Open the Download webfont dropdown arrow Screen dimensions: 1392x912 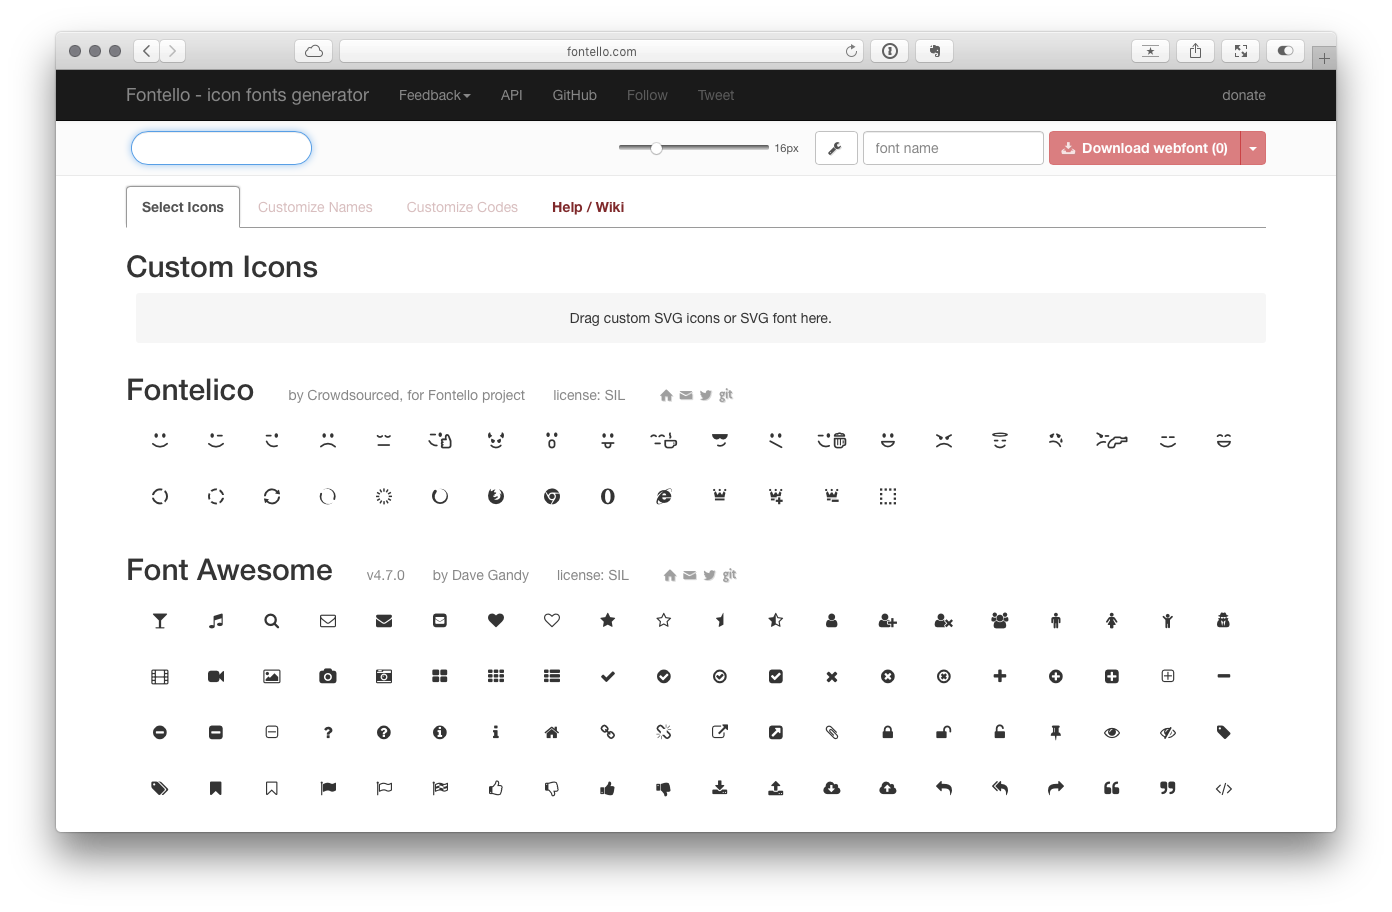(x=1253, y=148)
